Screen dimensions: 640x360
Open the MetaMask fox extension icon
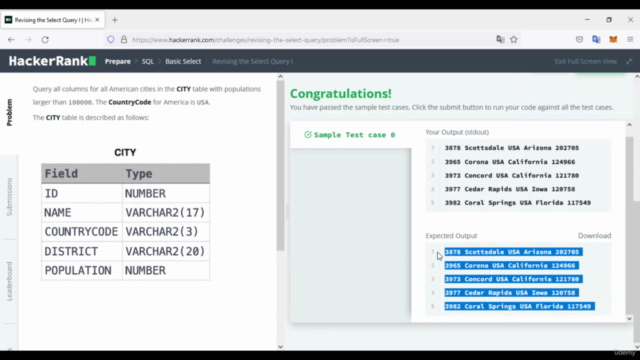(613, 40)
